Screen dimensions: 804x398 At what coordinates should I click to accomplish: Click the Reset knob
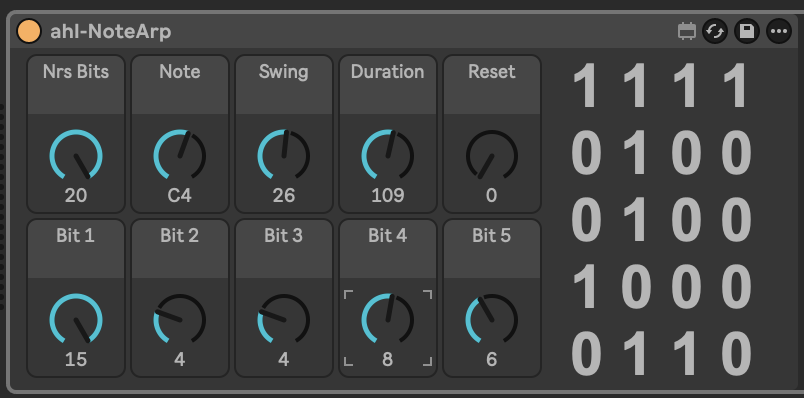491,155
